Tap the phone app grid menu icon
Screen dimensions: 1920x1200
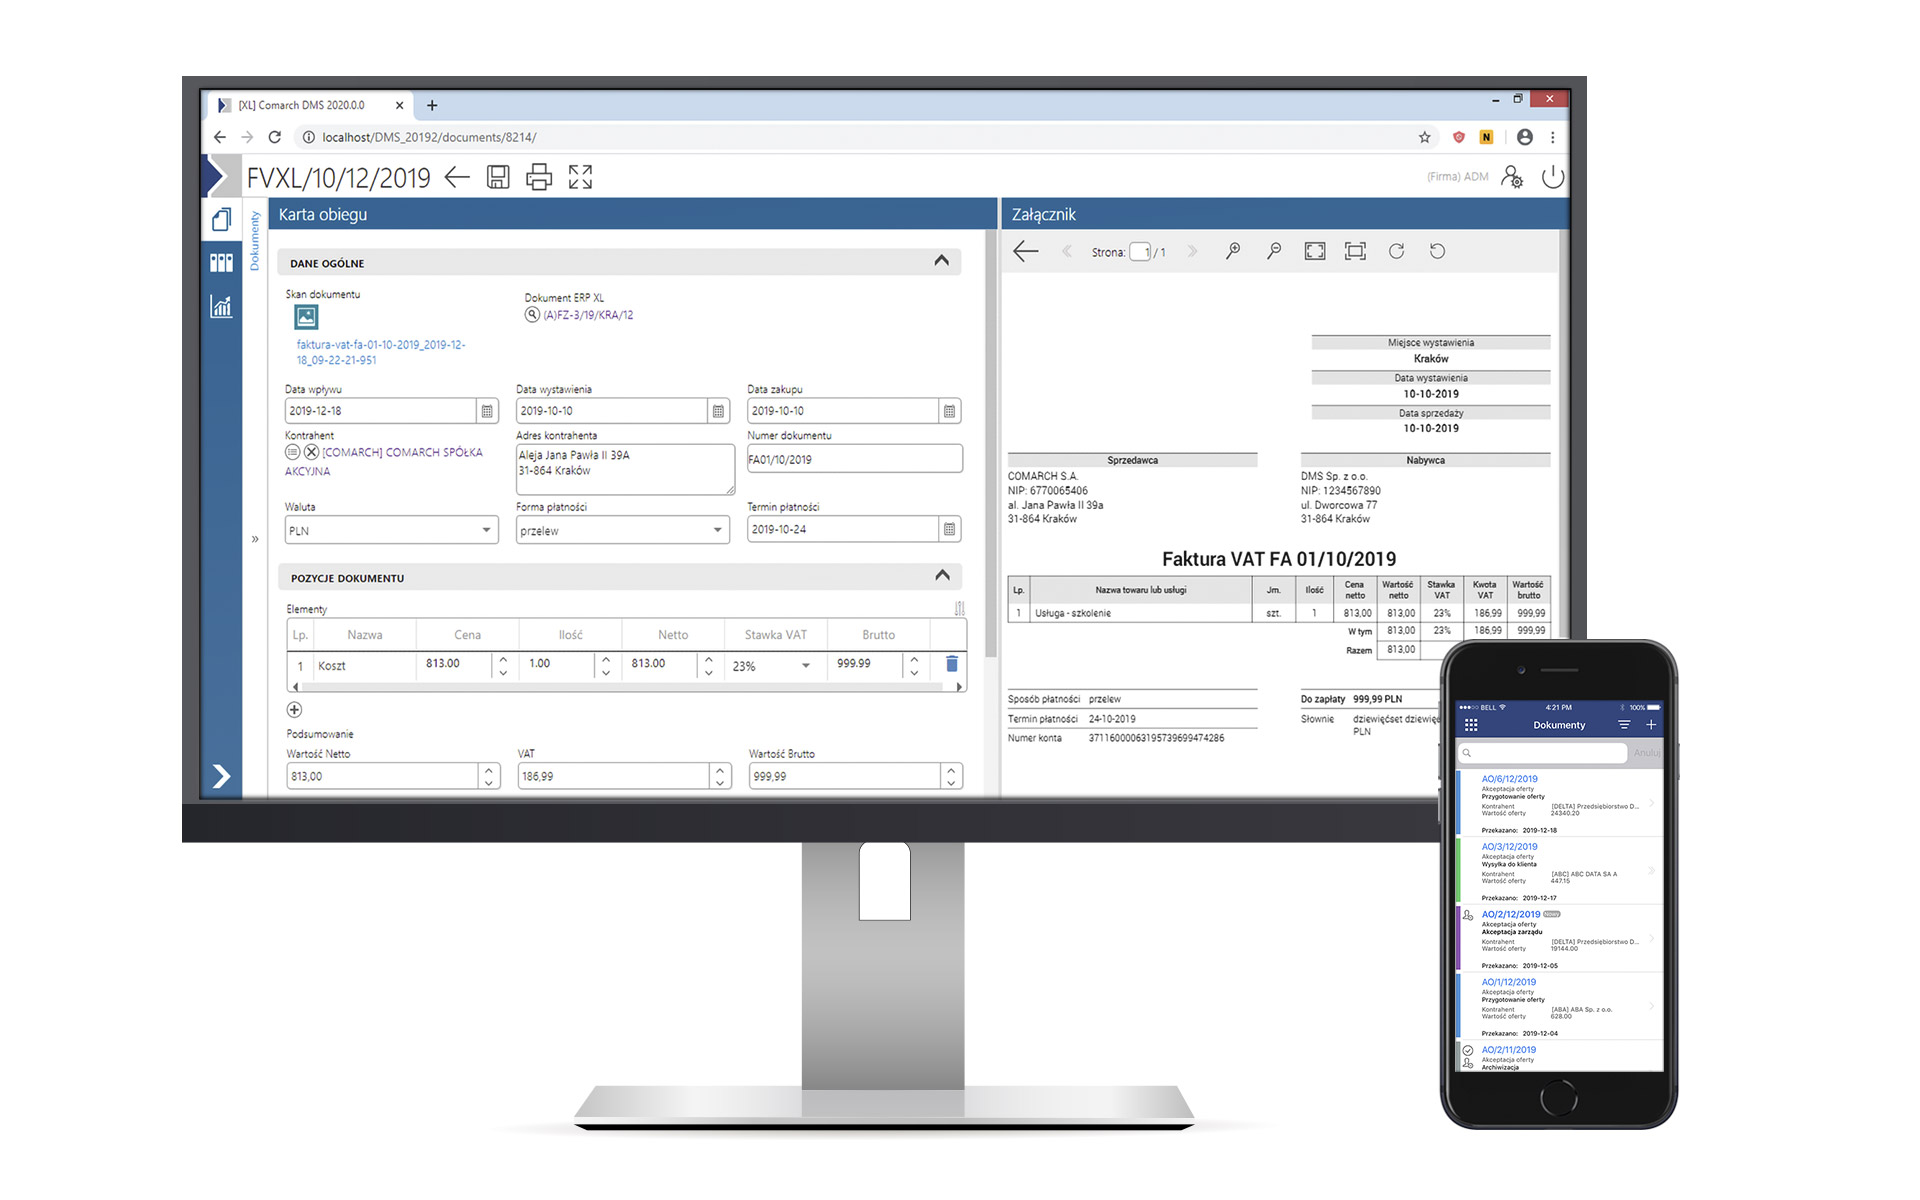coord(1471,725)
